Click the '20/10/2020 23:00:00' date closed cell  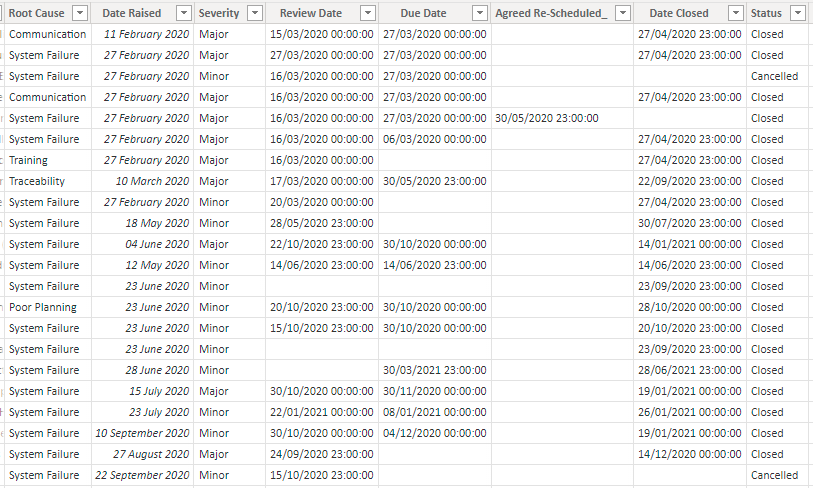[690, 328]
